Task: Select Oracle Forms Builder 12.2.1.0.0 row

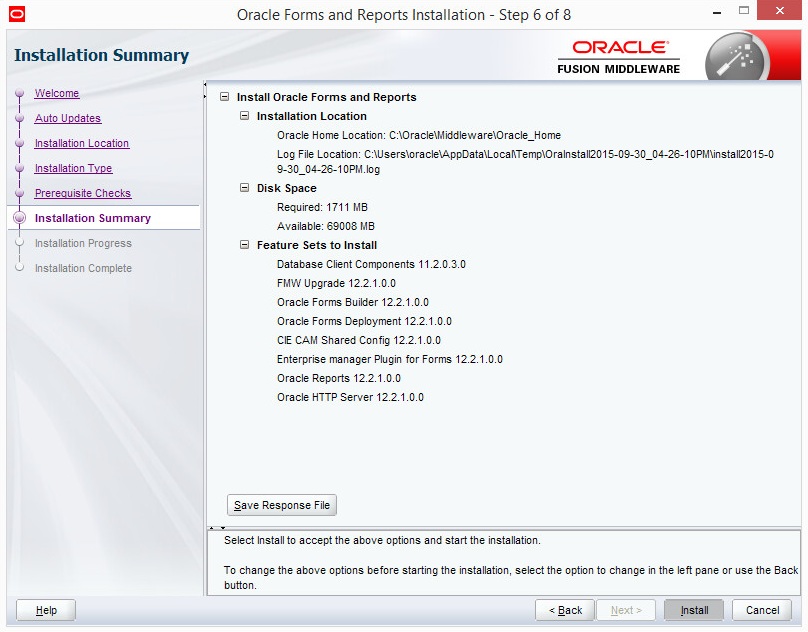Action: [x=352, y=302]
